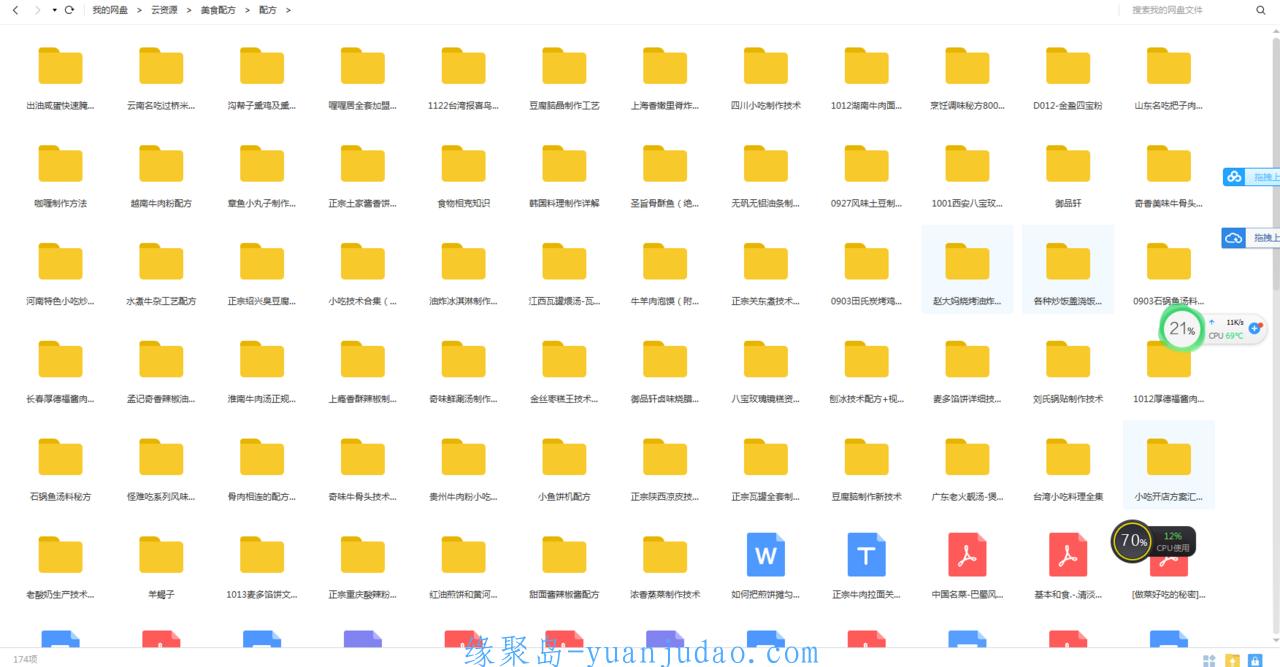Open the PDF file 基本和食-.清淡
Viewport: 1280px width, 667px height.
point(1068,567)
